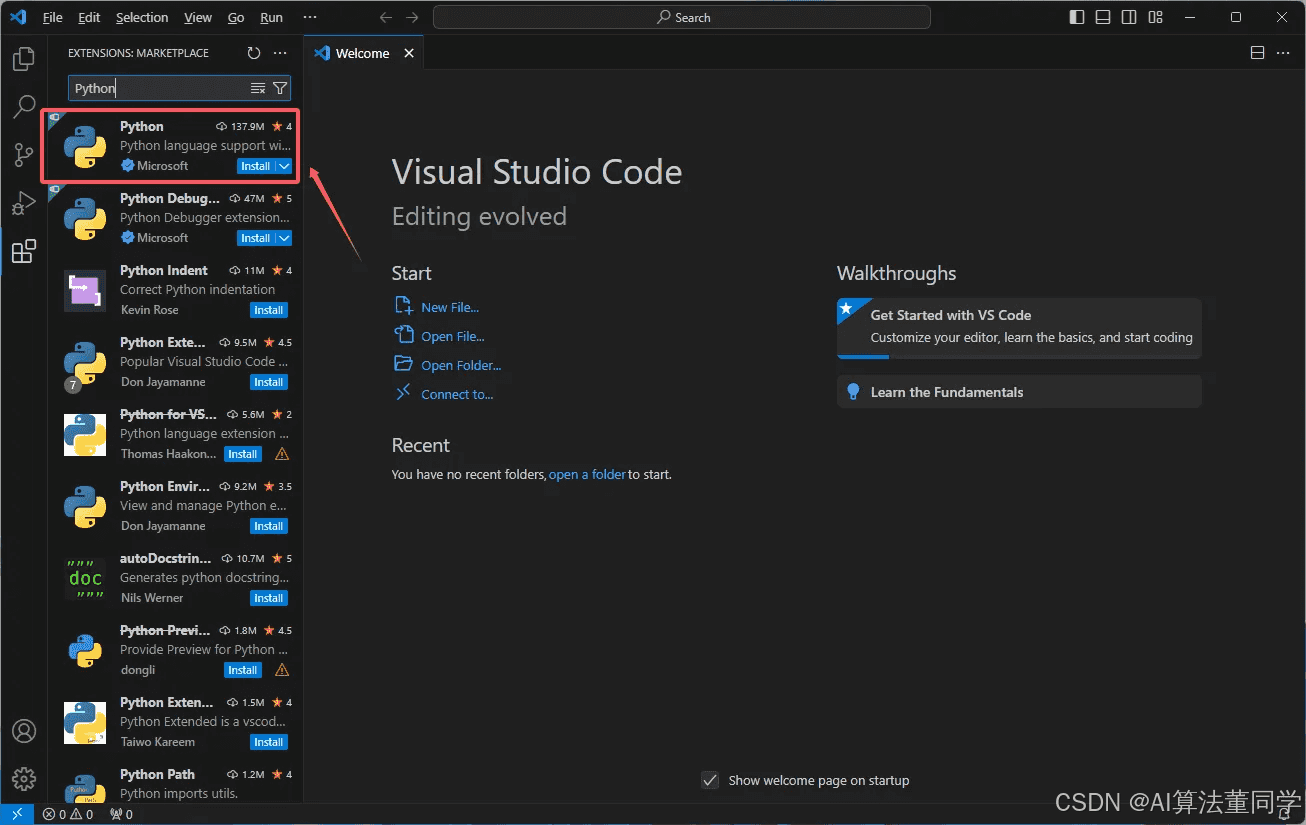Click the title bar Search command box
This screenshot has width=1306, height=825.
[682, 17]
